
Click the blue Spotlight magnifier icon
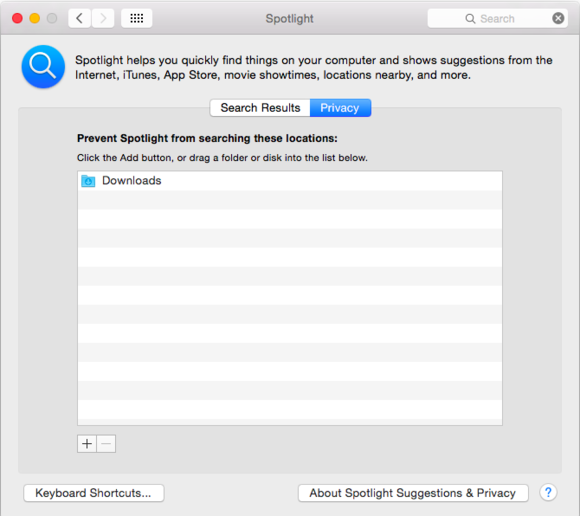[43, 67]
